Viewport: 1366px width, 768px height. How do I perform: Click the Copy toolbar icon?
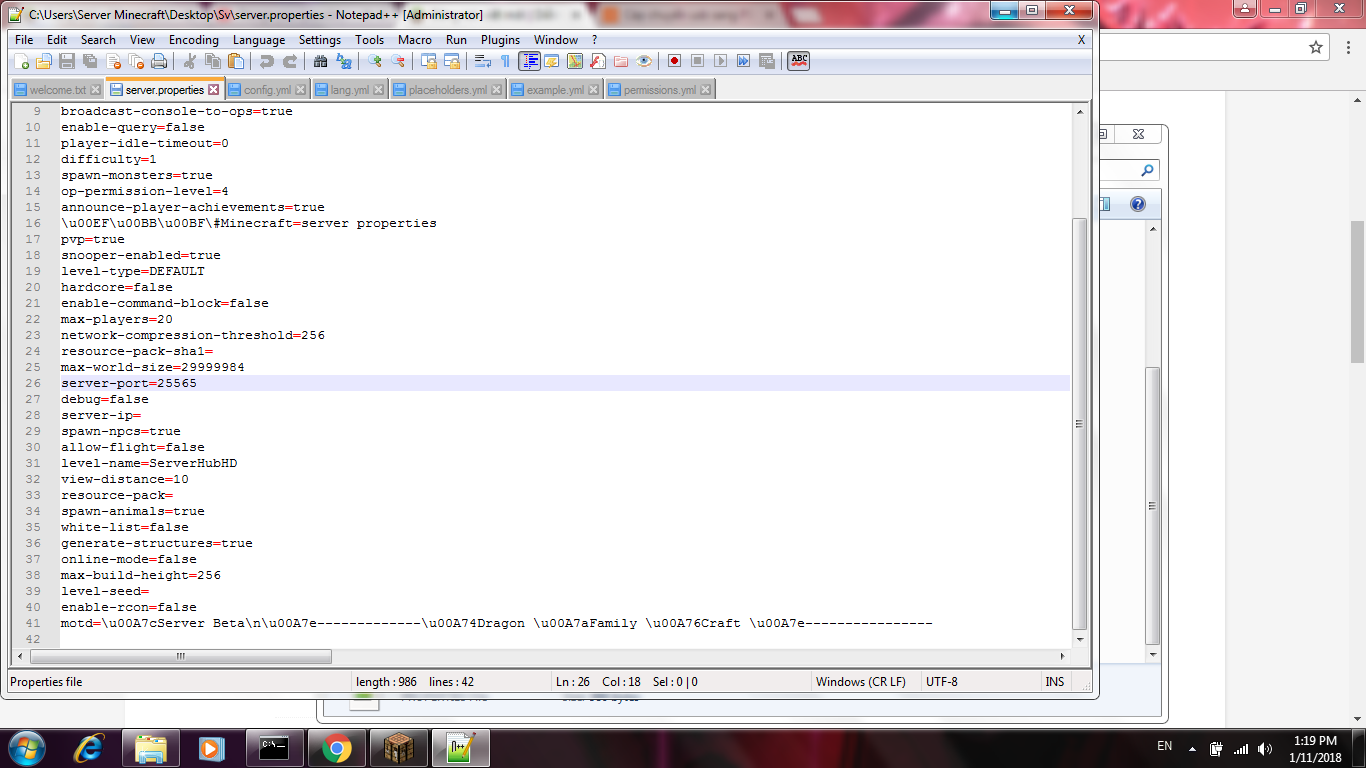[213, 61]
